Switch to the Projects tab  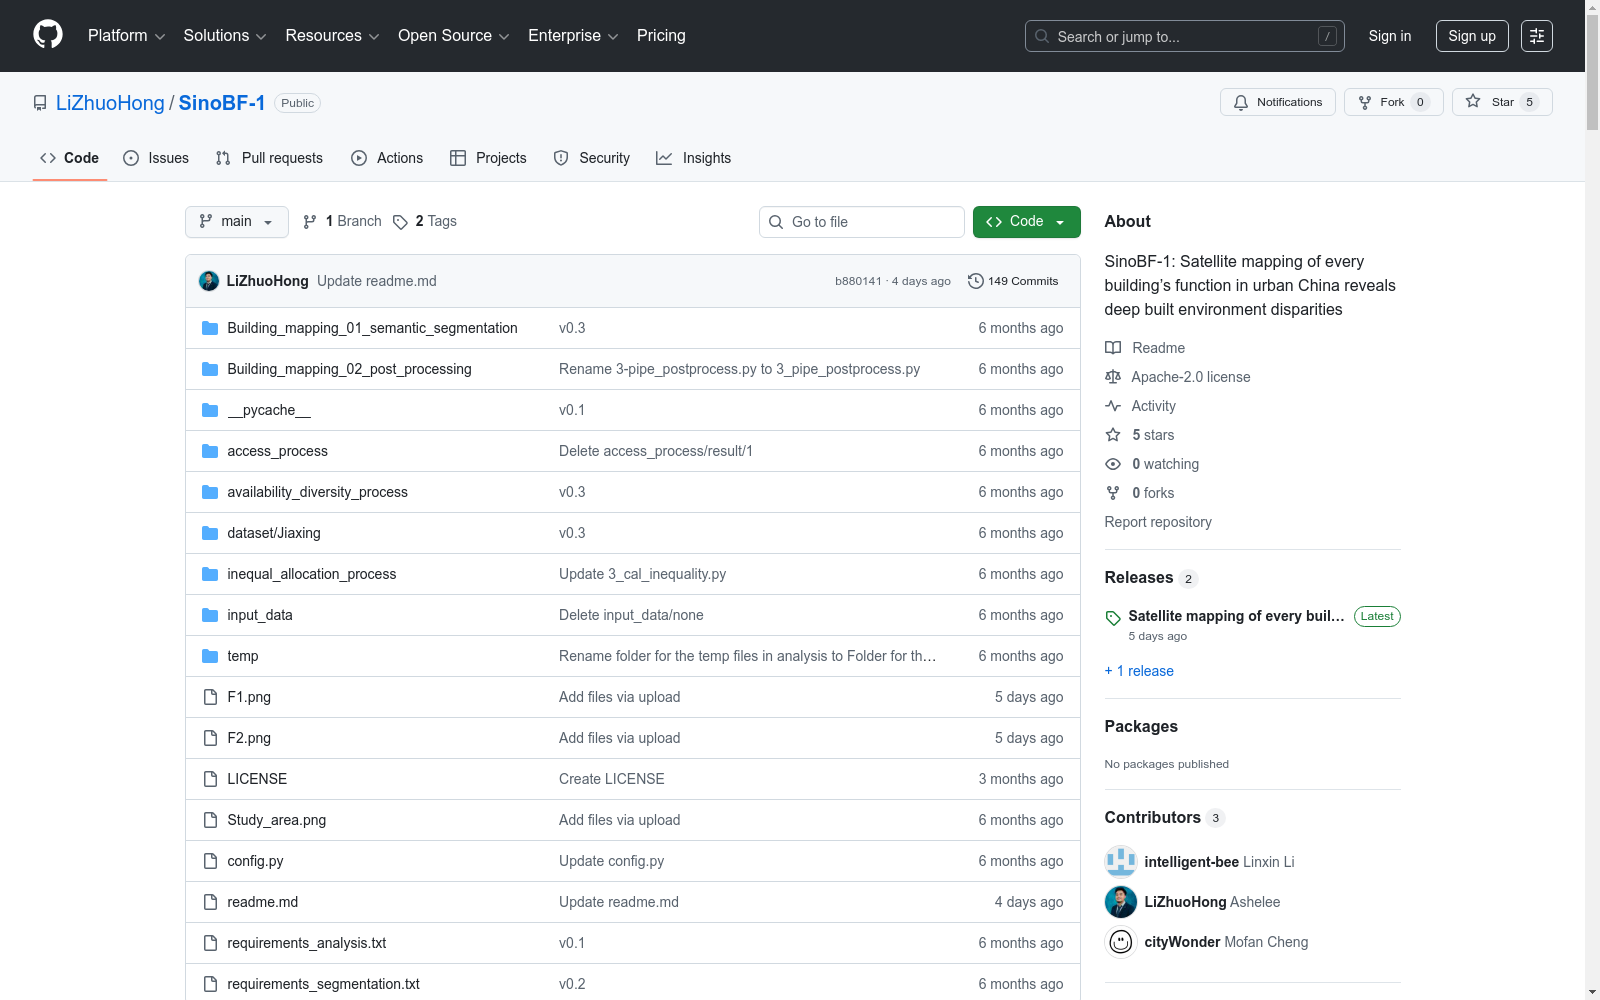click(488, 158)
